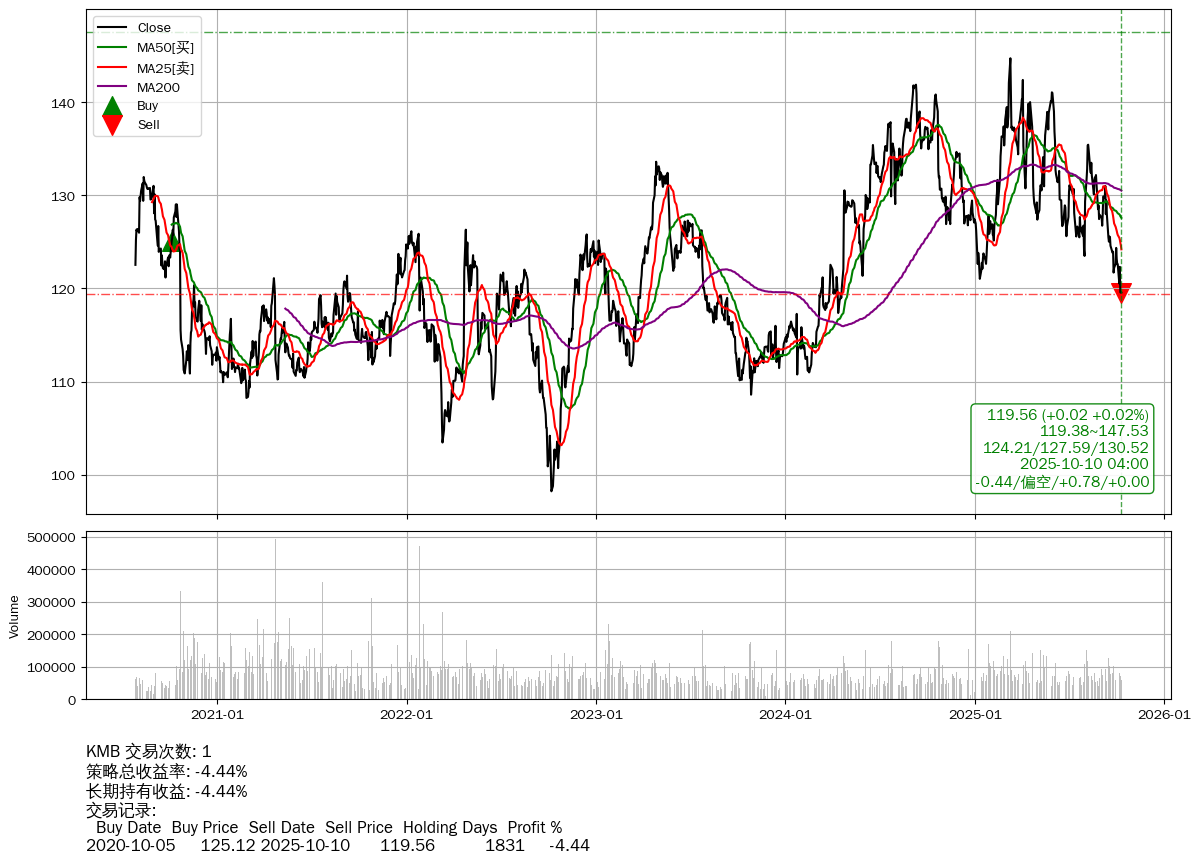Click the 119.56 price line in info box
Image resolution: width=1201 pixels, height=863 pixels.
click(x=1067, y=414)
